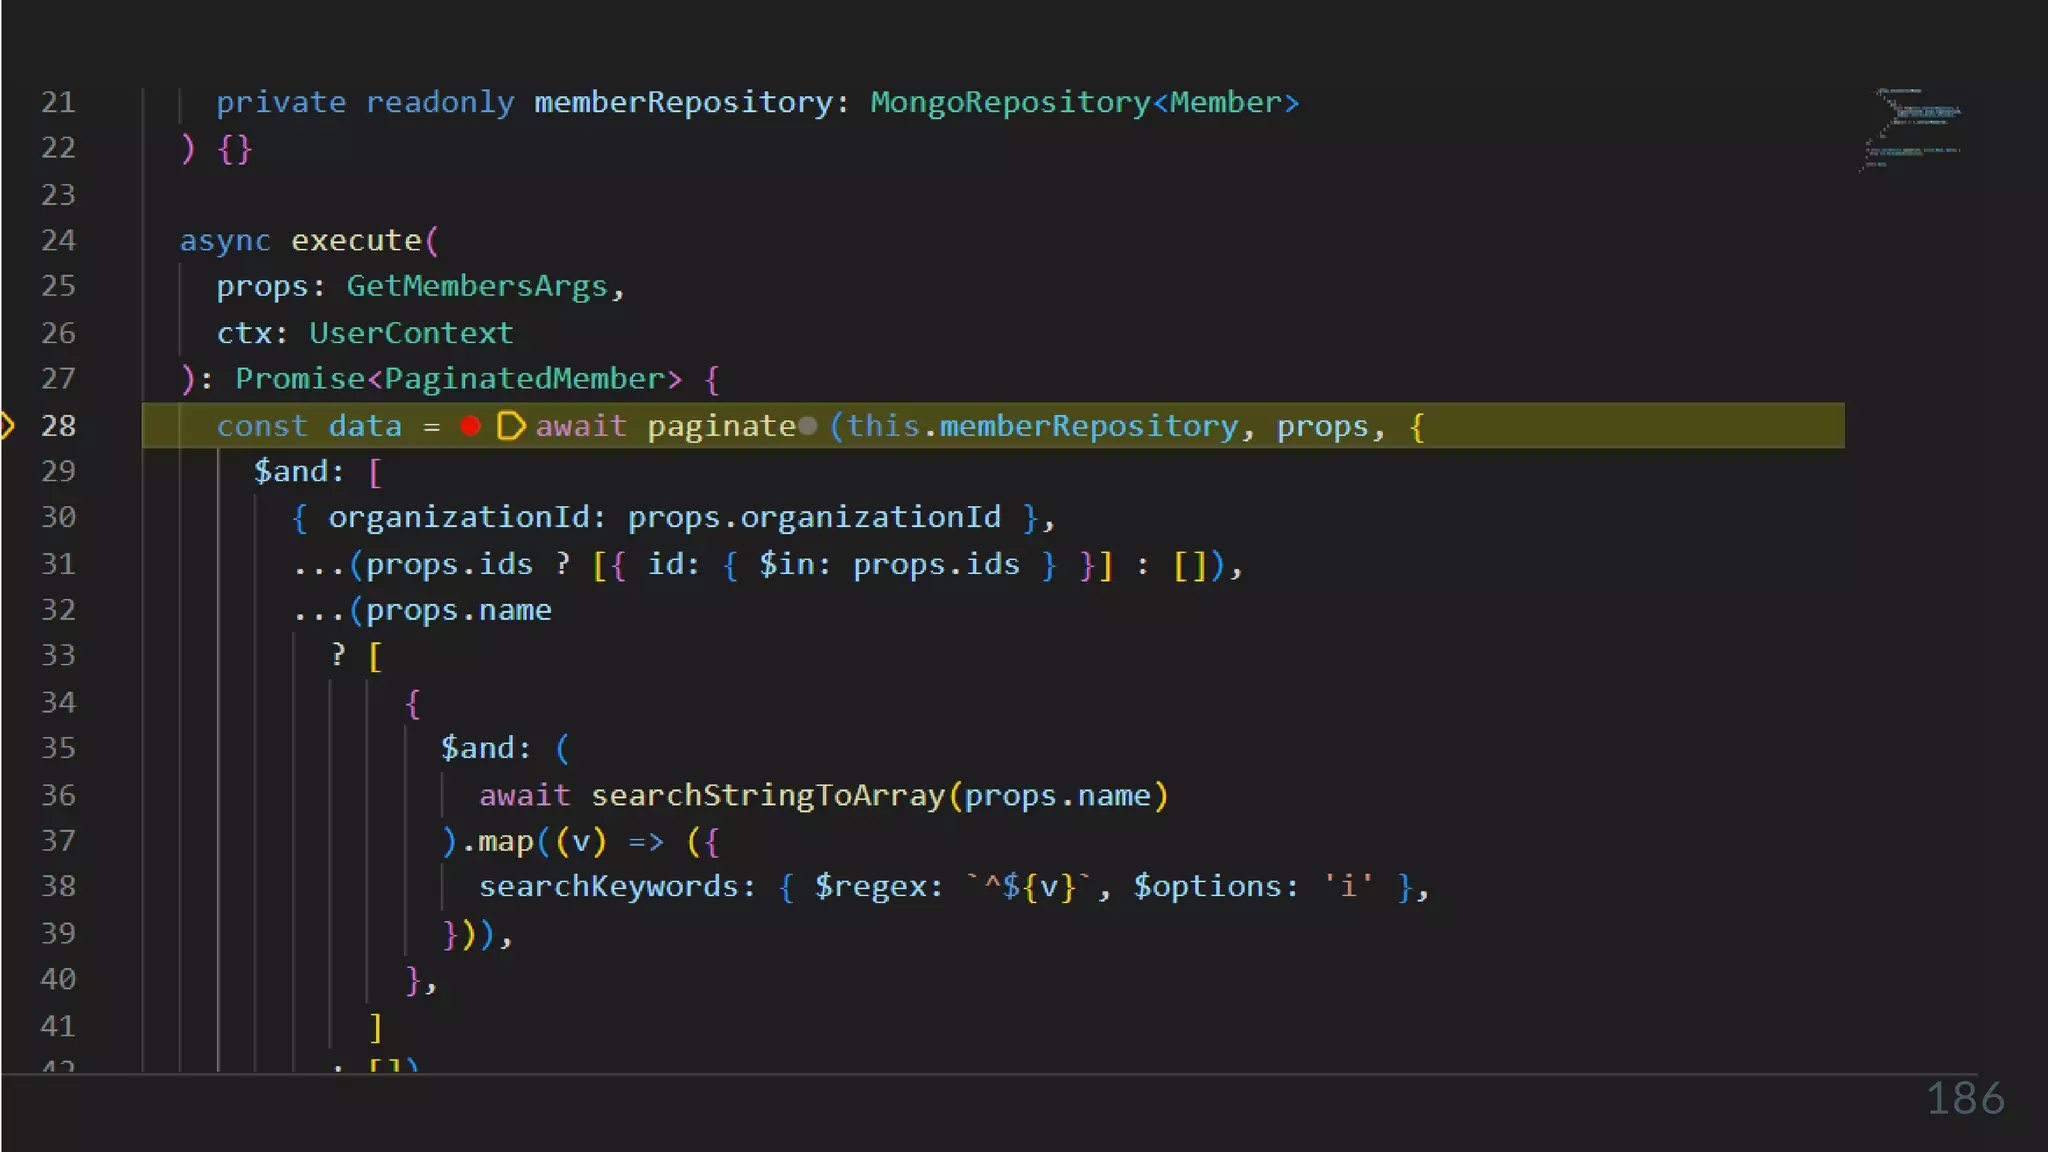2048x1152 pixels.
Task: Click line number 35 in the gutter
Action: click(58, 748)
